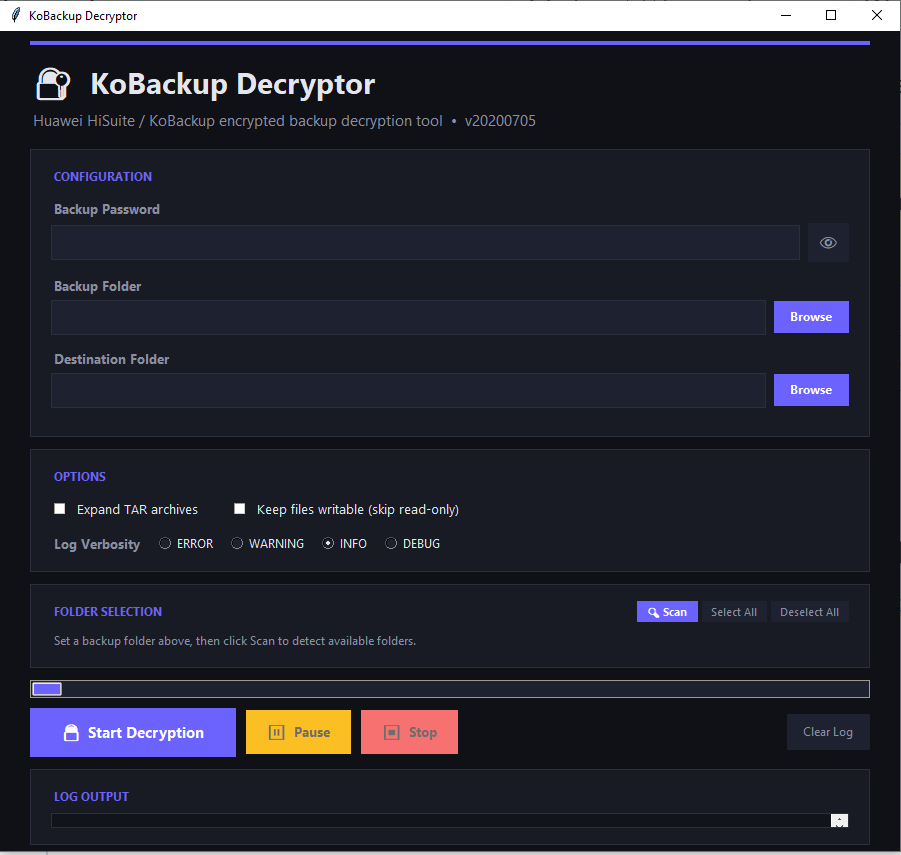Click inside the Log Output text area

point(441,821)
